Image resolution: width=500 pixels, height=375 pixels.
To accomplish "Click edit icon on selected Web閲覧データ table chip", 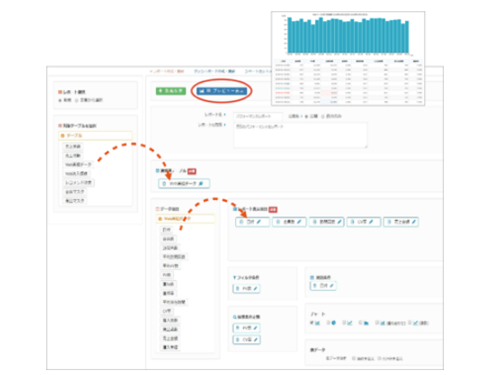I will pyautogui.click(x=201, y=184).
